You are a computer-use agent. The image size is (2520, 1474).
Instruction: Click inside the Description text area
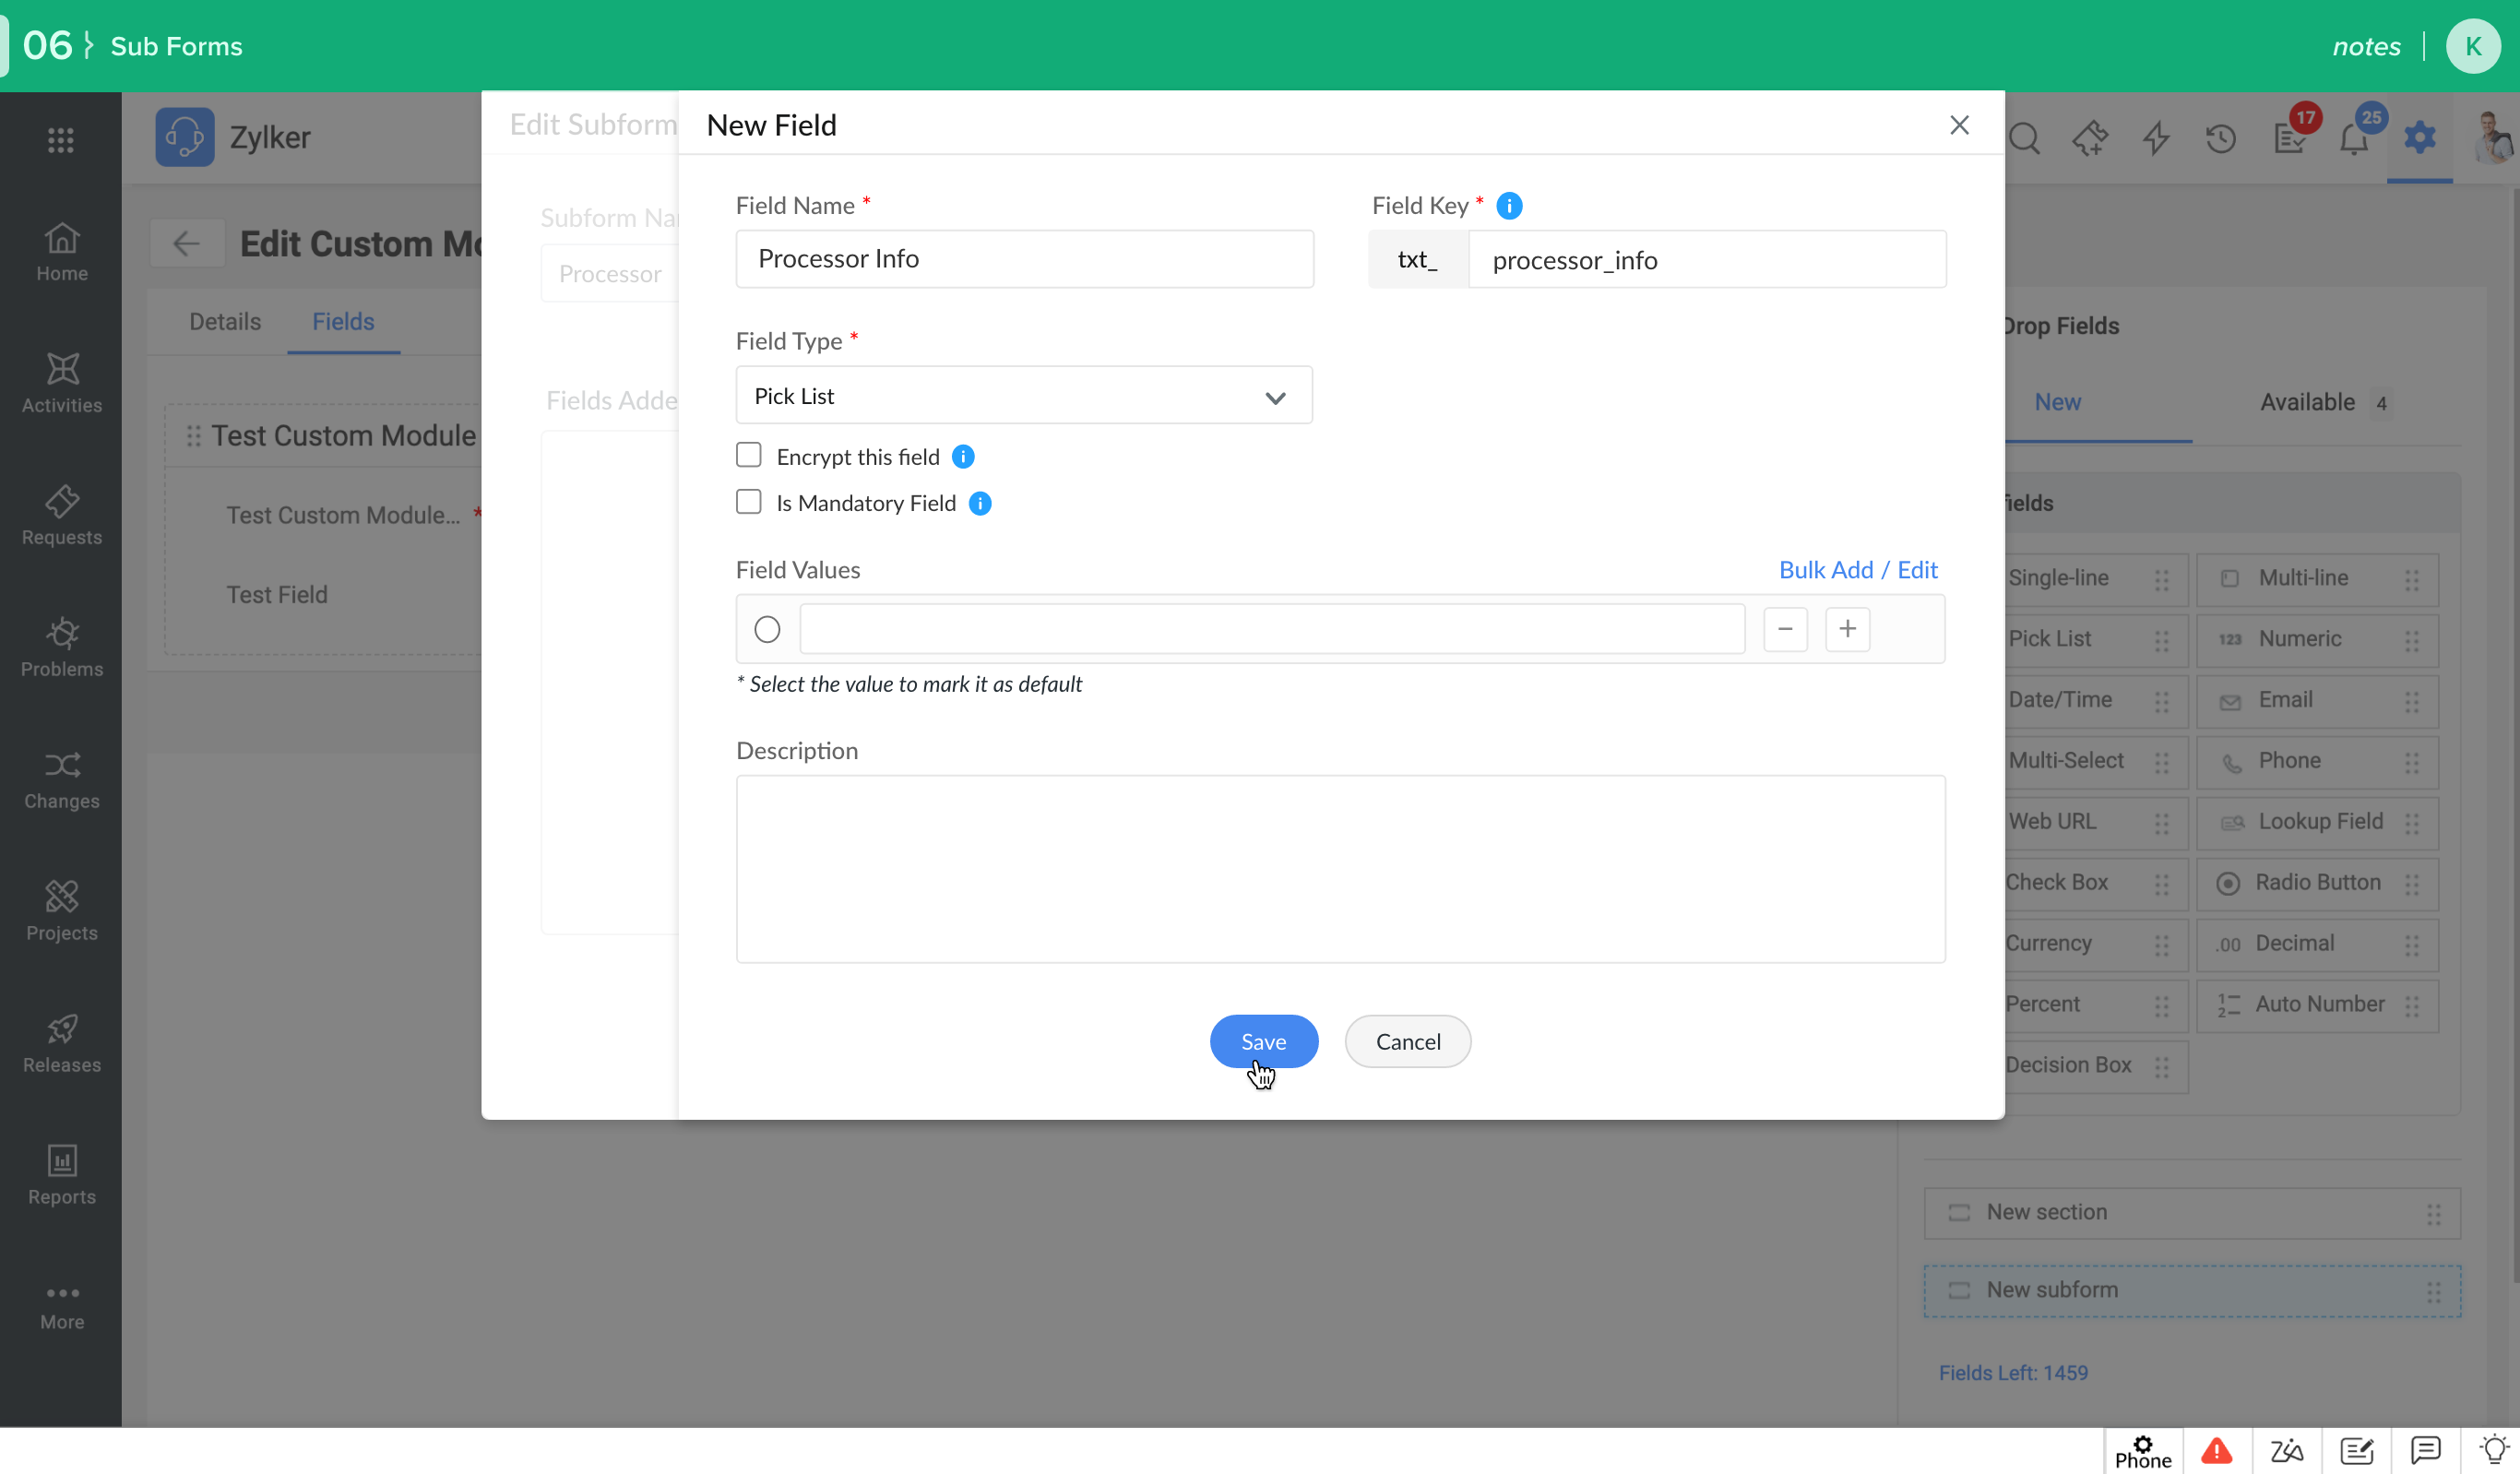1340,868
